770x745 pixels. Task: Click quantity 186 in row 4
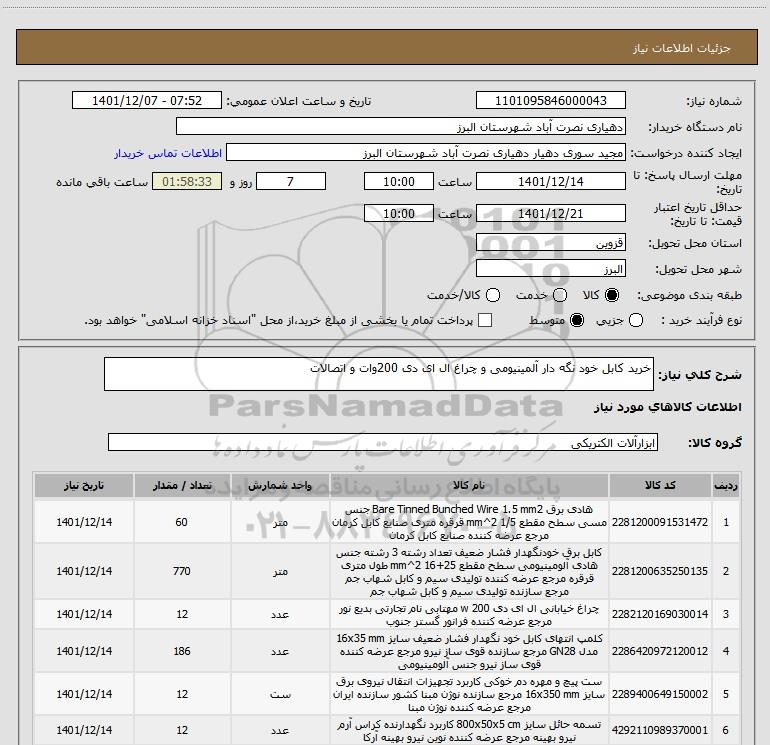coord(182,651)
